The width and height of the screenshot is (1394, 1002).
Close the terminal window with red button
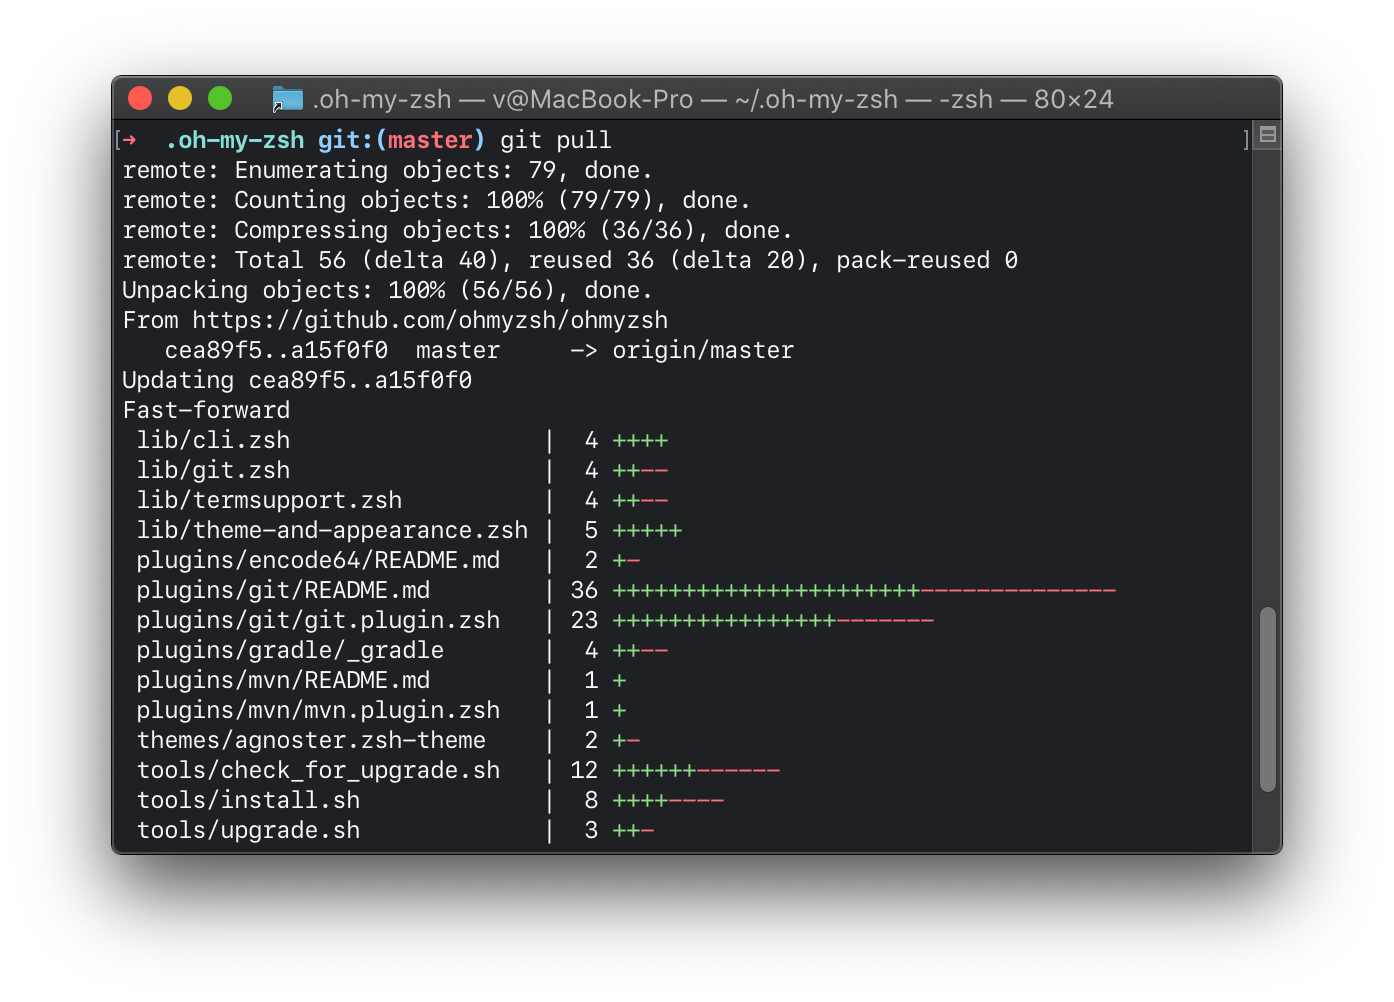coord(140,98)
